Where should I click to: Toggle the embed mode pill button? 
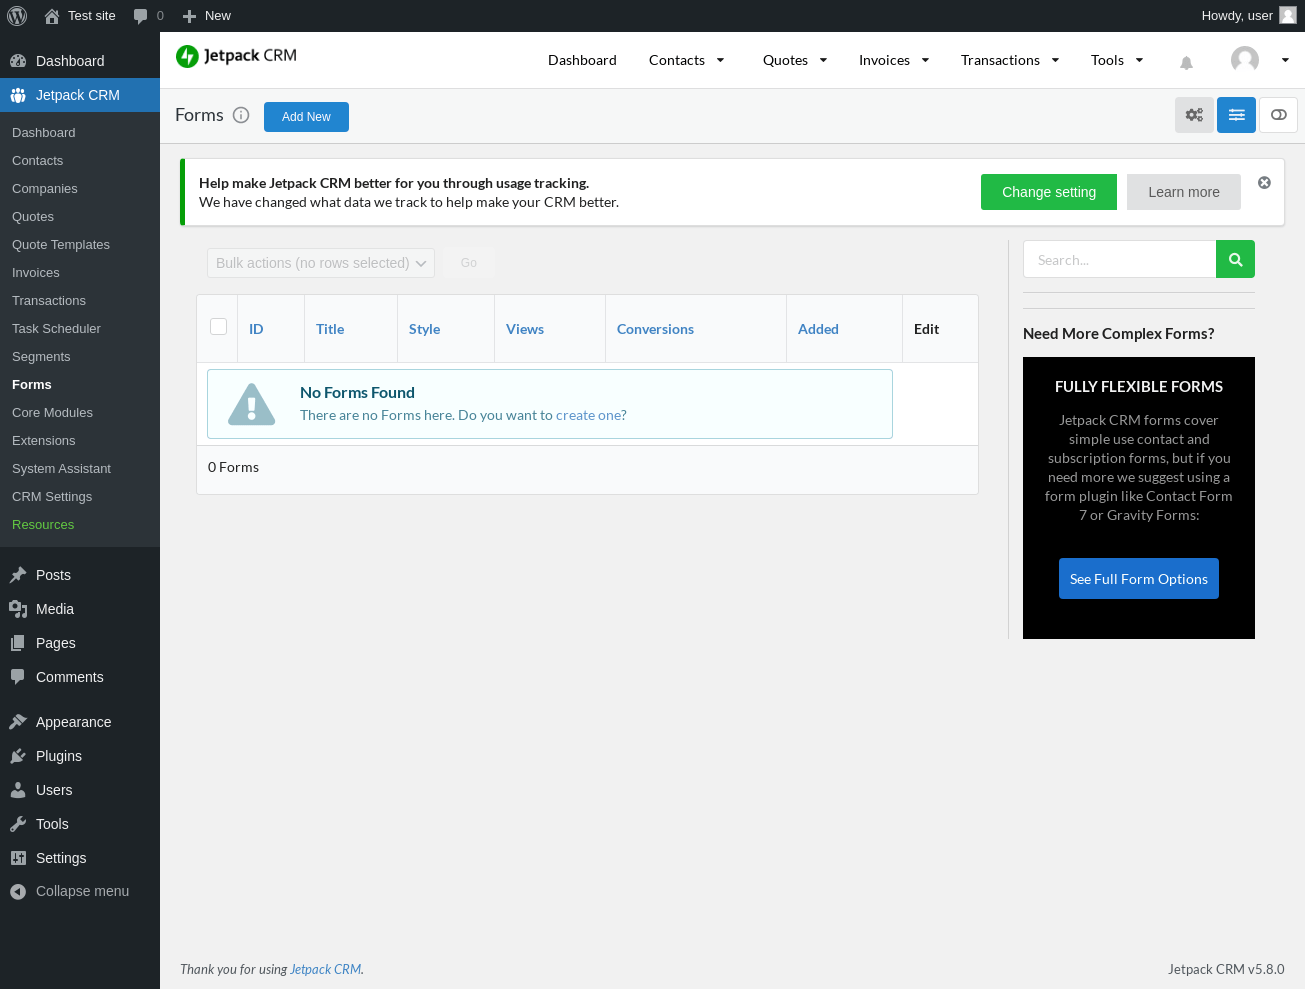coord(1278,115)
